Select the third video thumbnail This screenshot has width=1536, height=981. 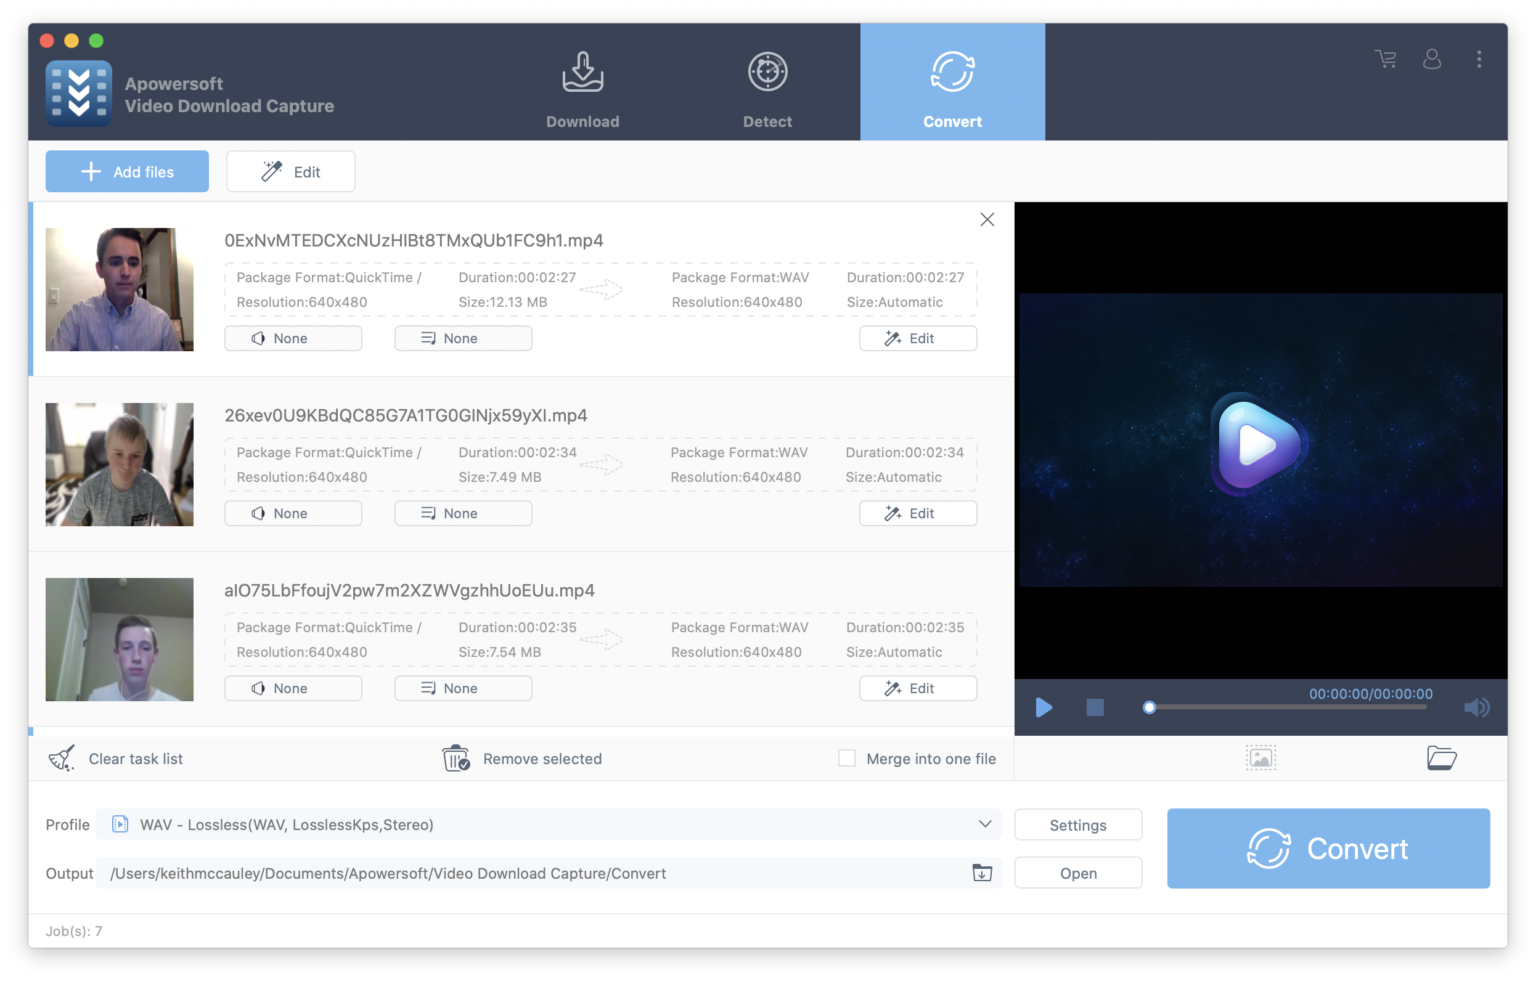120,640
